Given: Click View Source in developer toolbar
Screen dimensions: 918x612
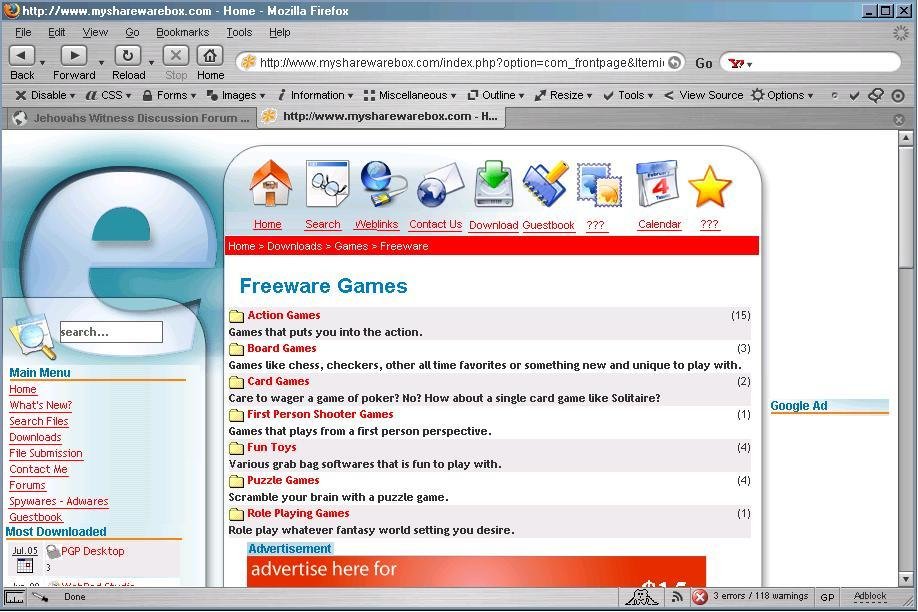Looking at the screenshot, I should pos(703,95).
